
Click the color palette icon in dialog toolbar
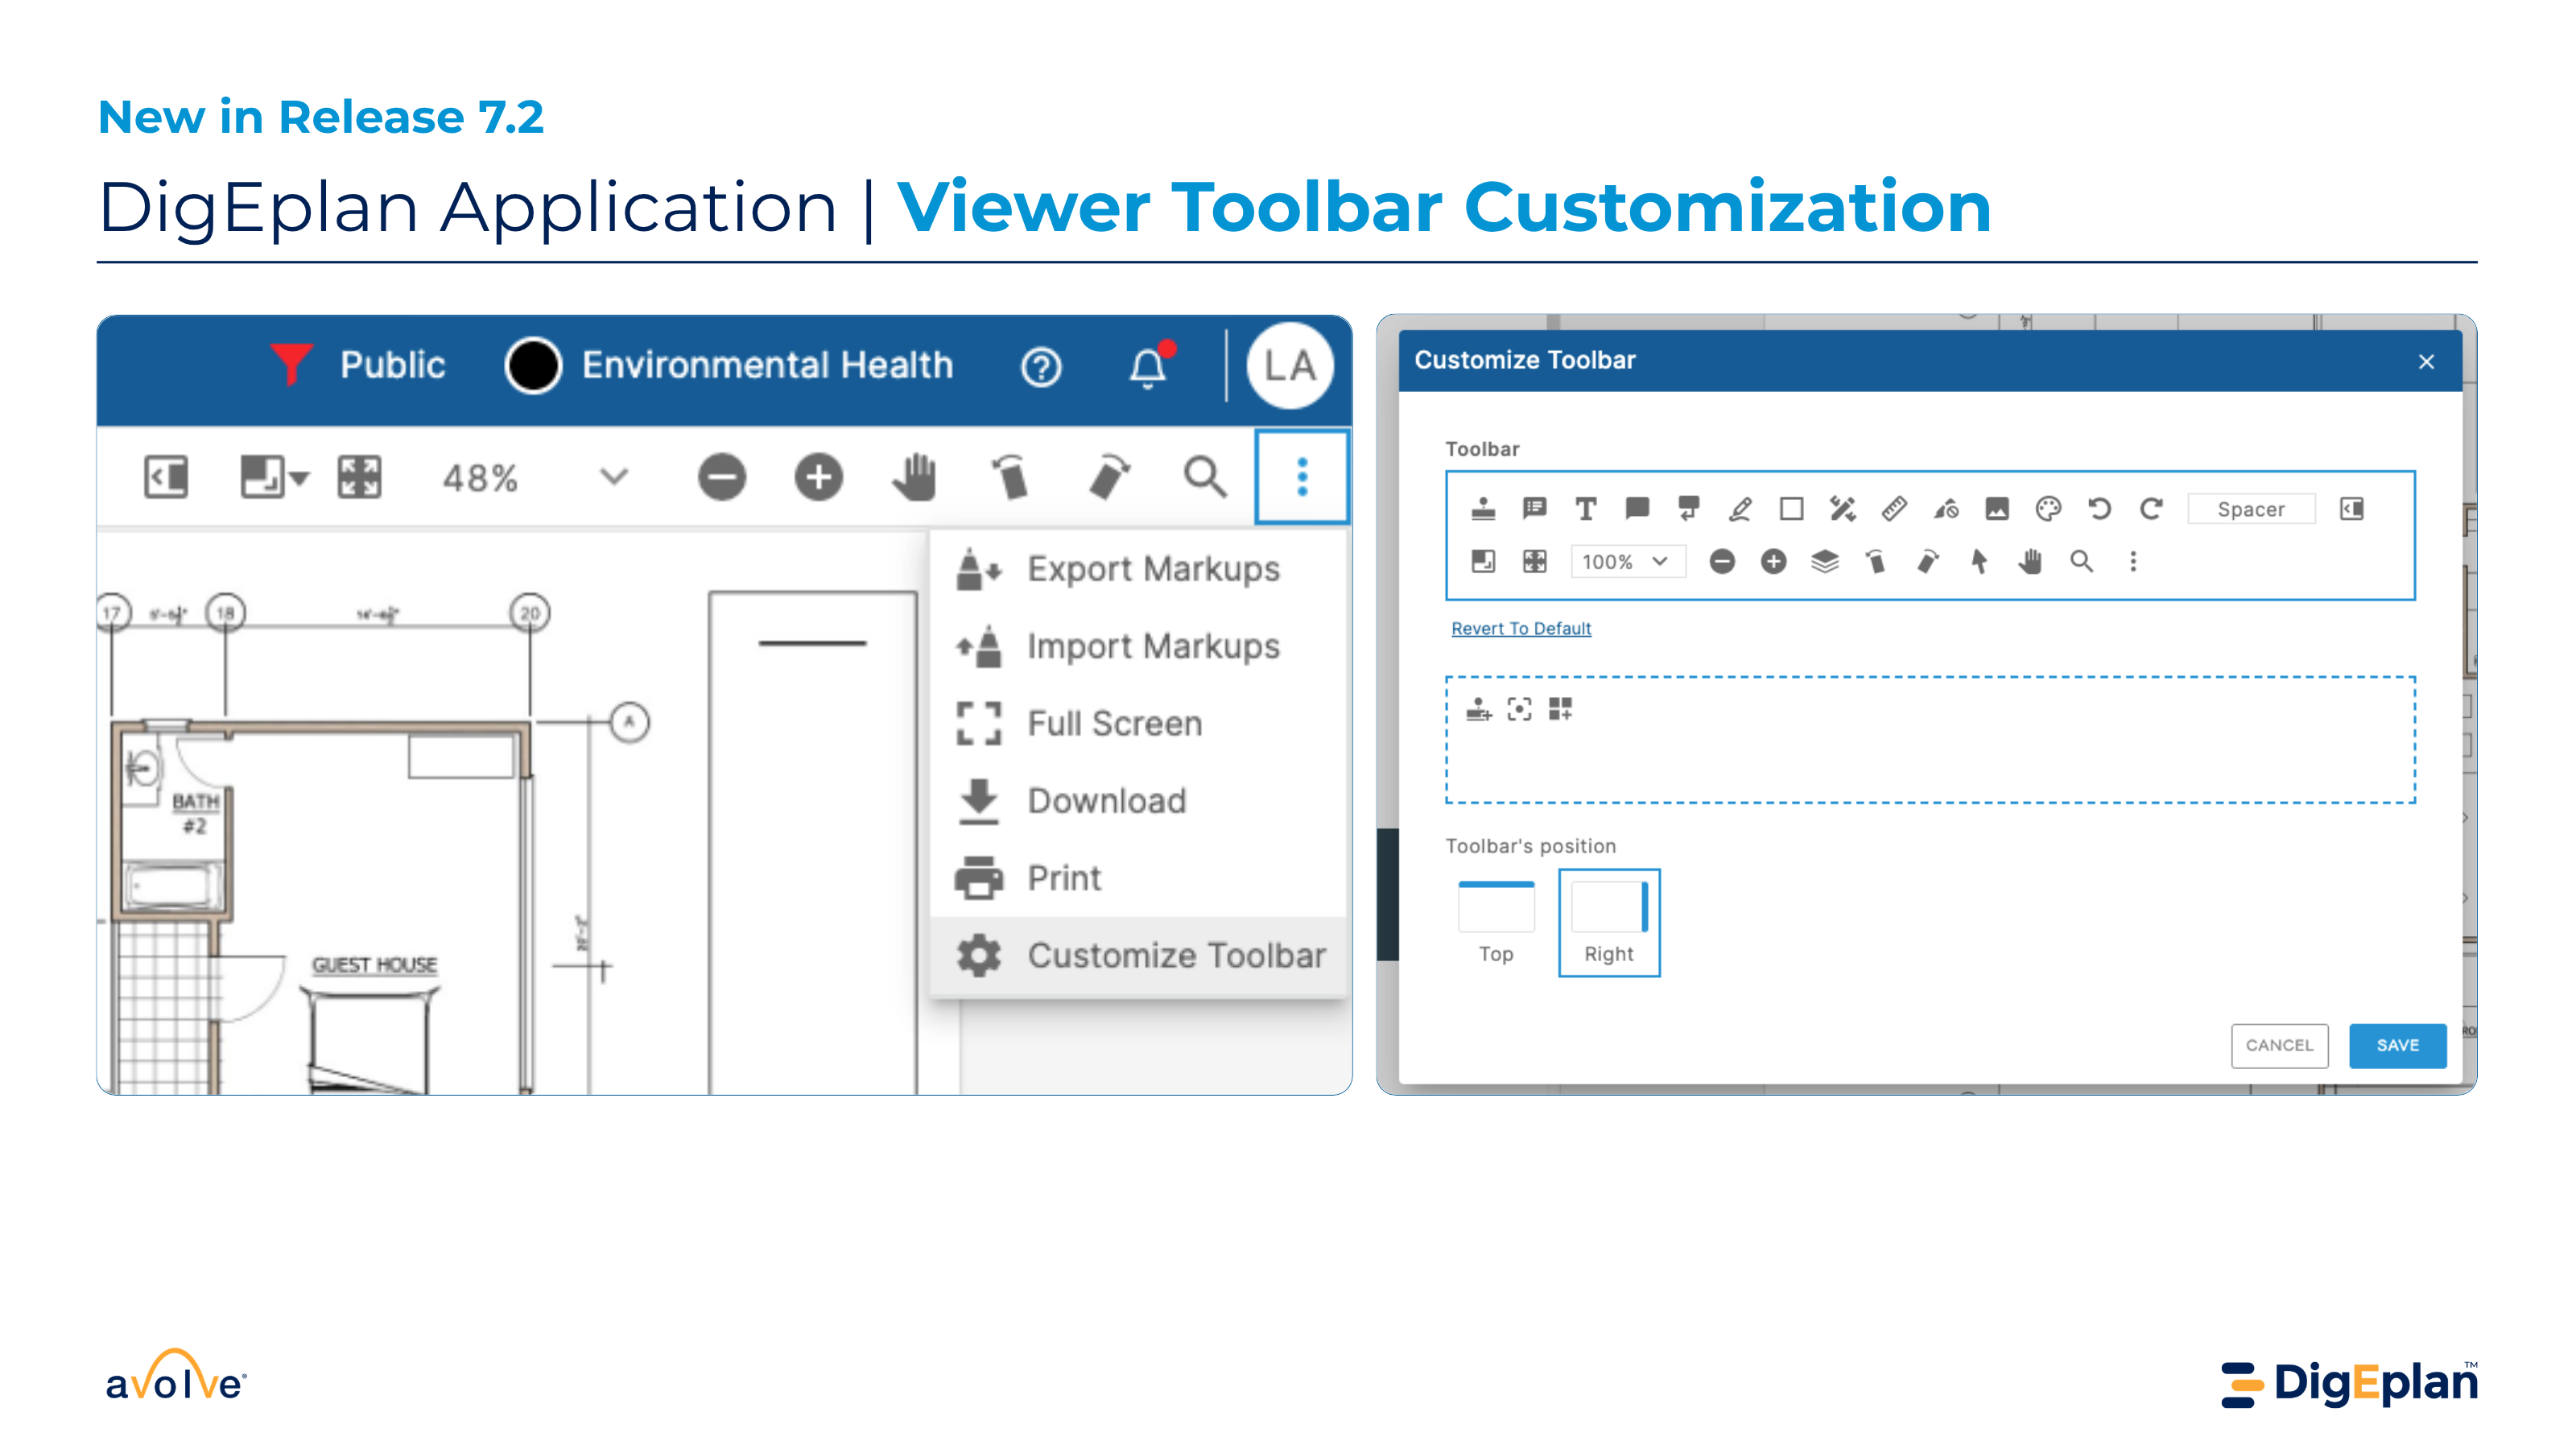2048,509
